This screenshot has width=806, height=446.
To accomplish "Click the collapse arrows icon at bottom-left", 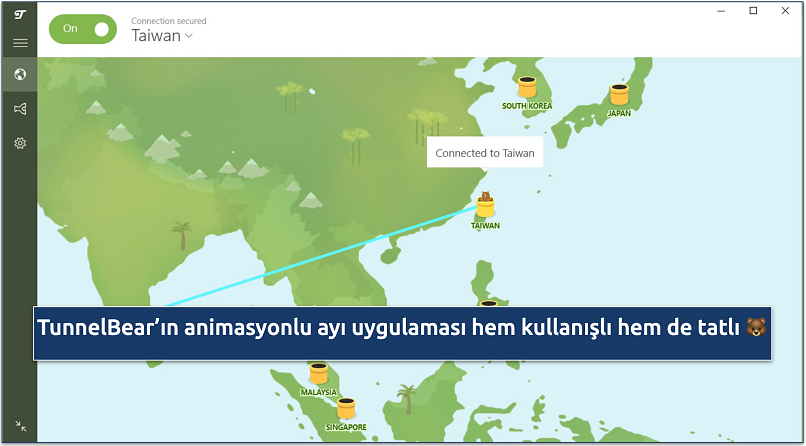I will (19, 426).
